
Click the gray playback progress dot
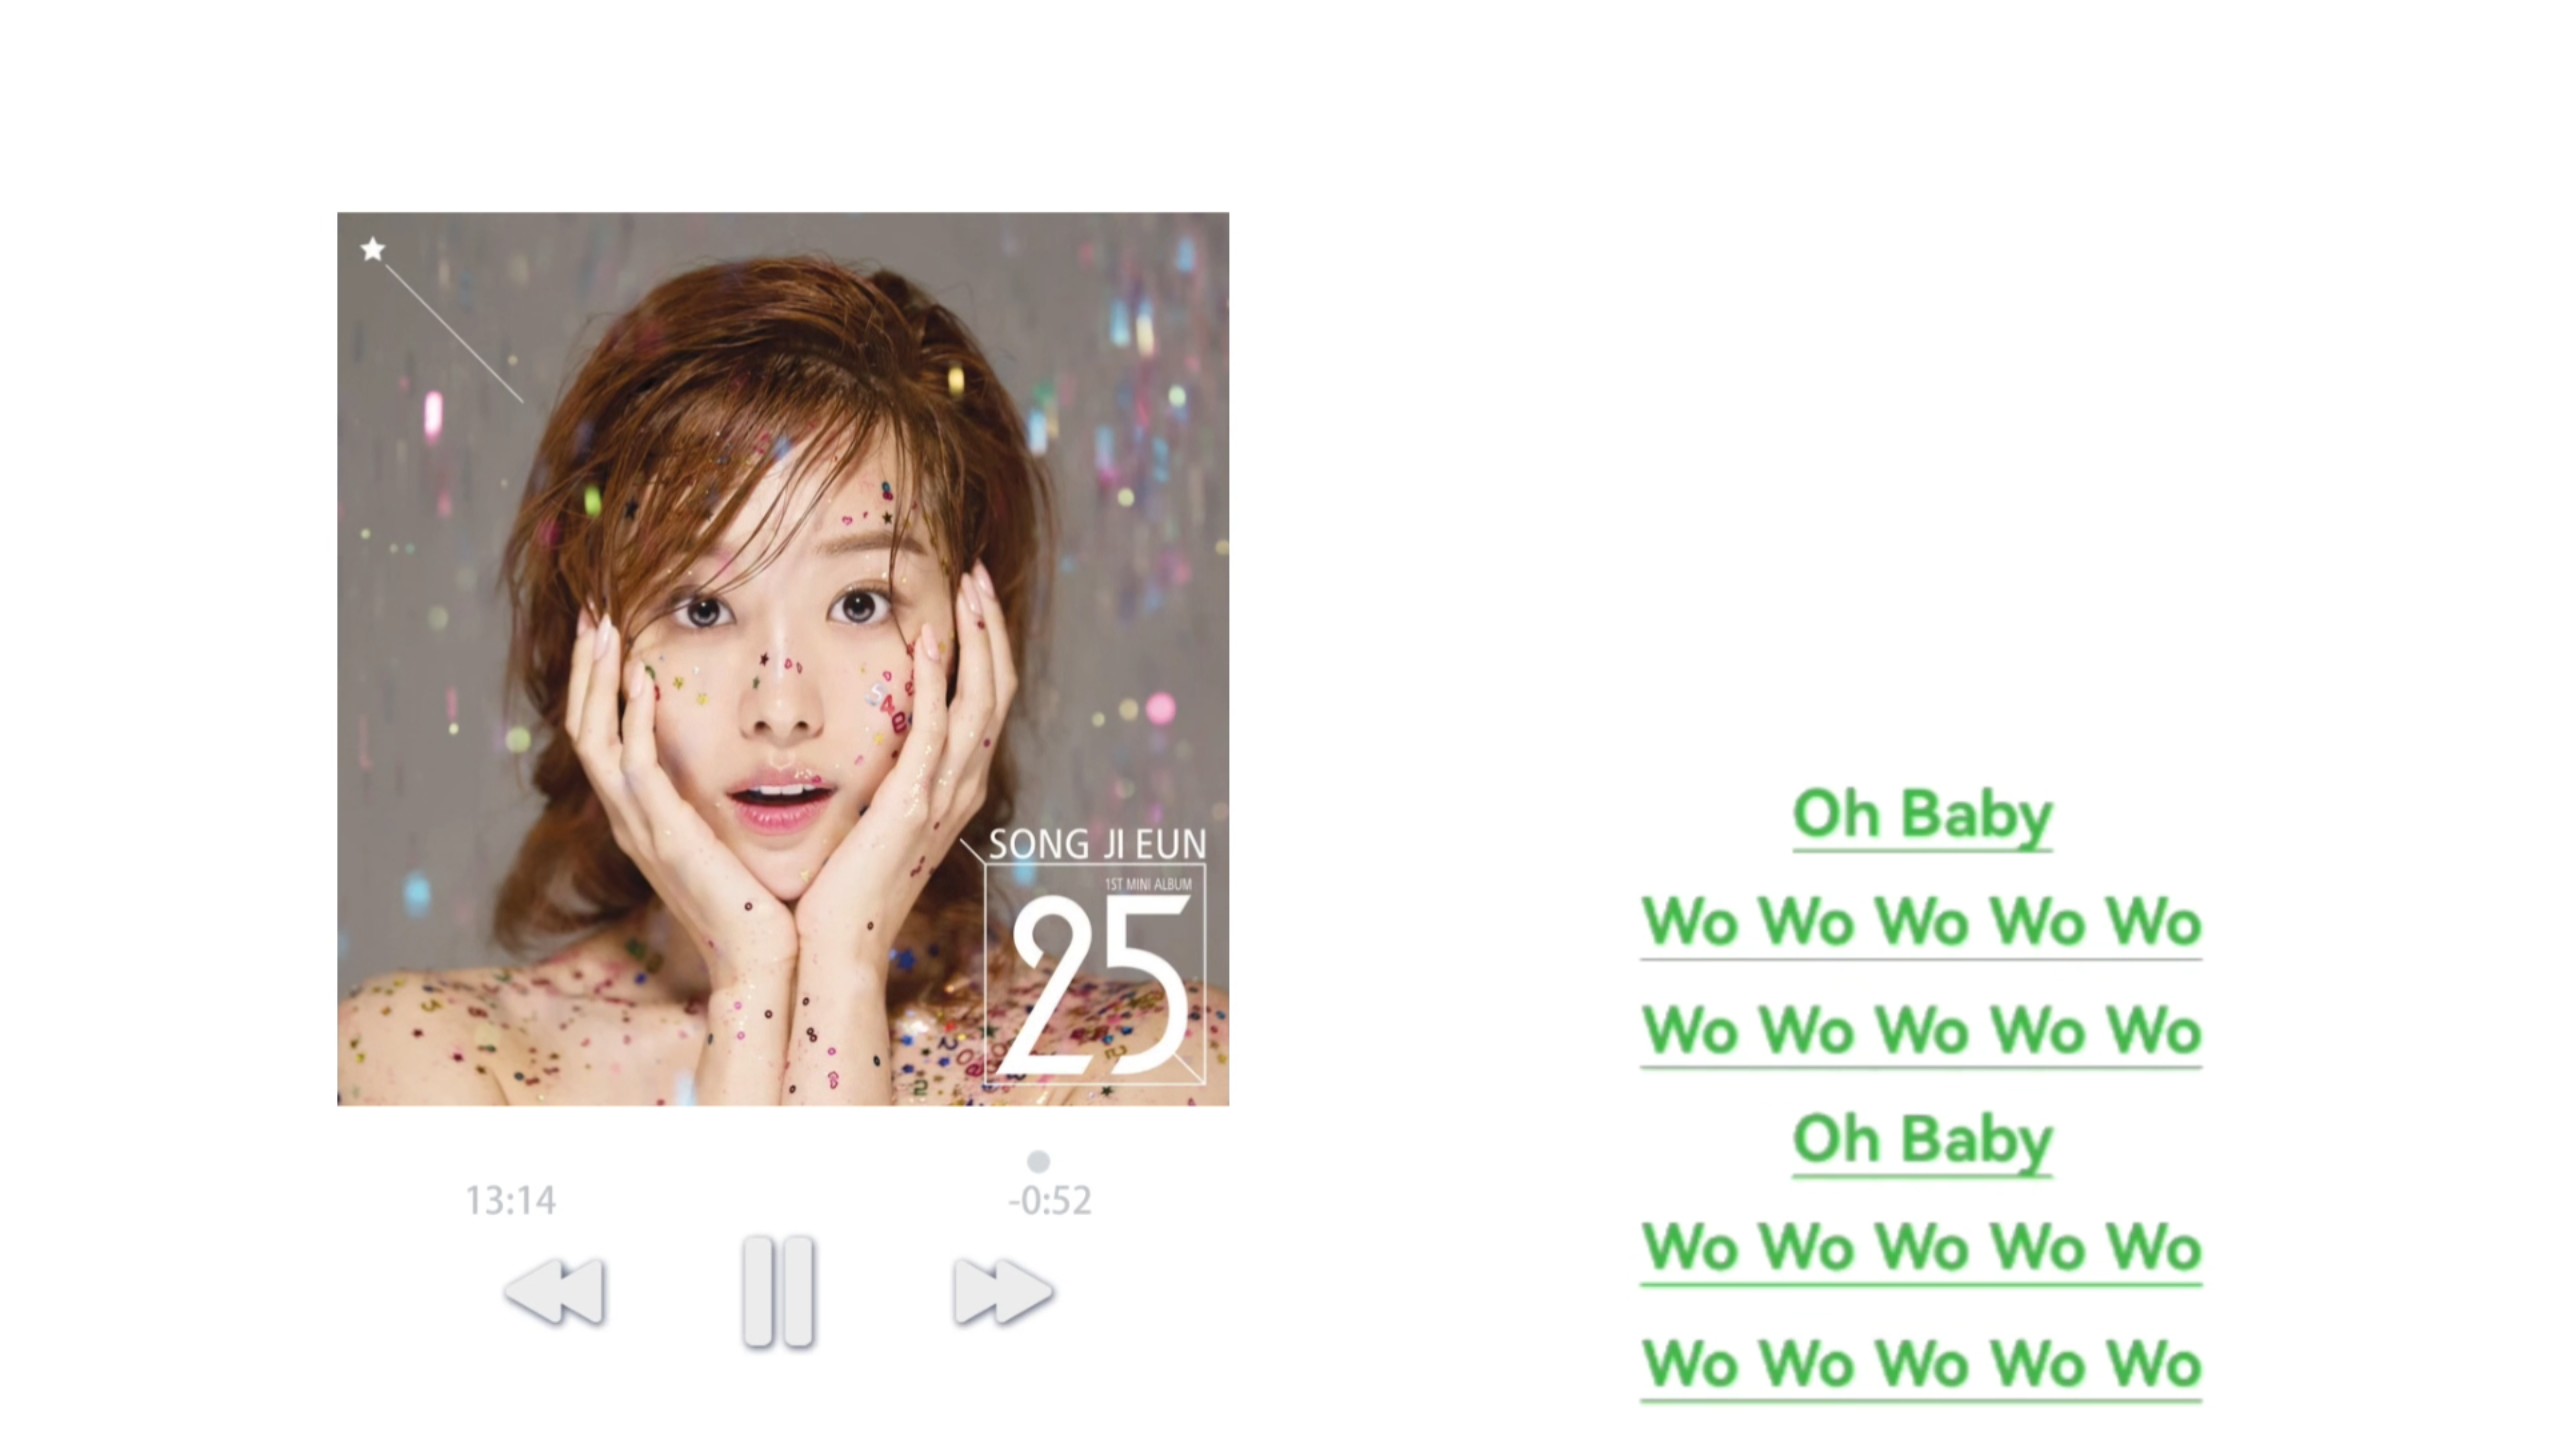pyautogui.click(x=1038, y=1161)
